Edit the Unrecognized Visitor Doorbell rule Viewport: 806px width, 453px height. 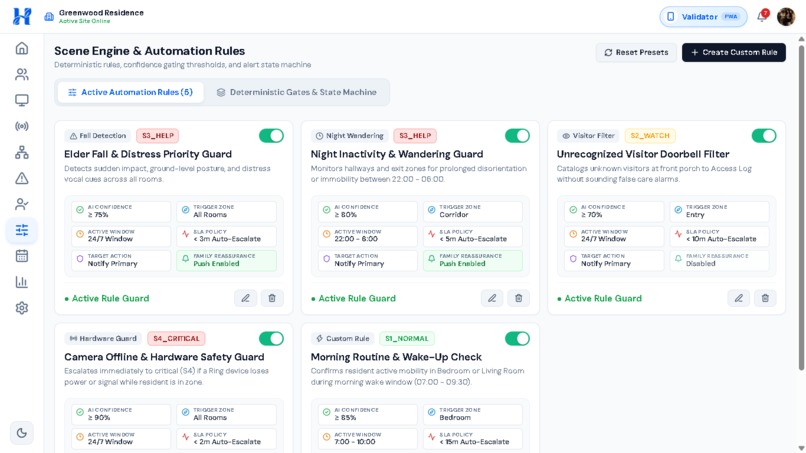click(739, 298)
